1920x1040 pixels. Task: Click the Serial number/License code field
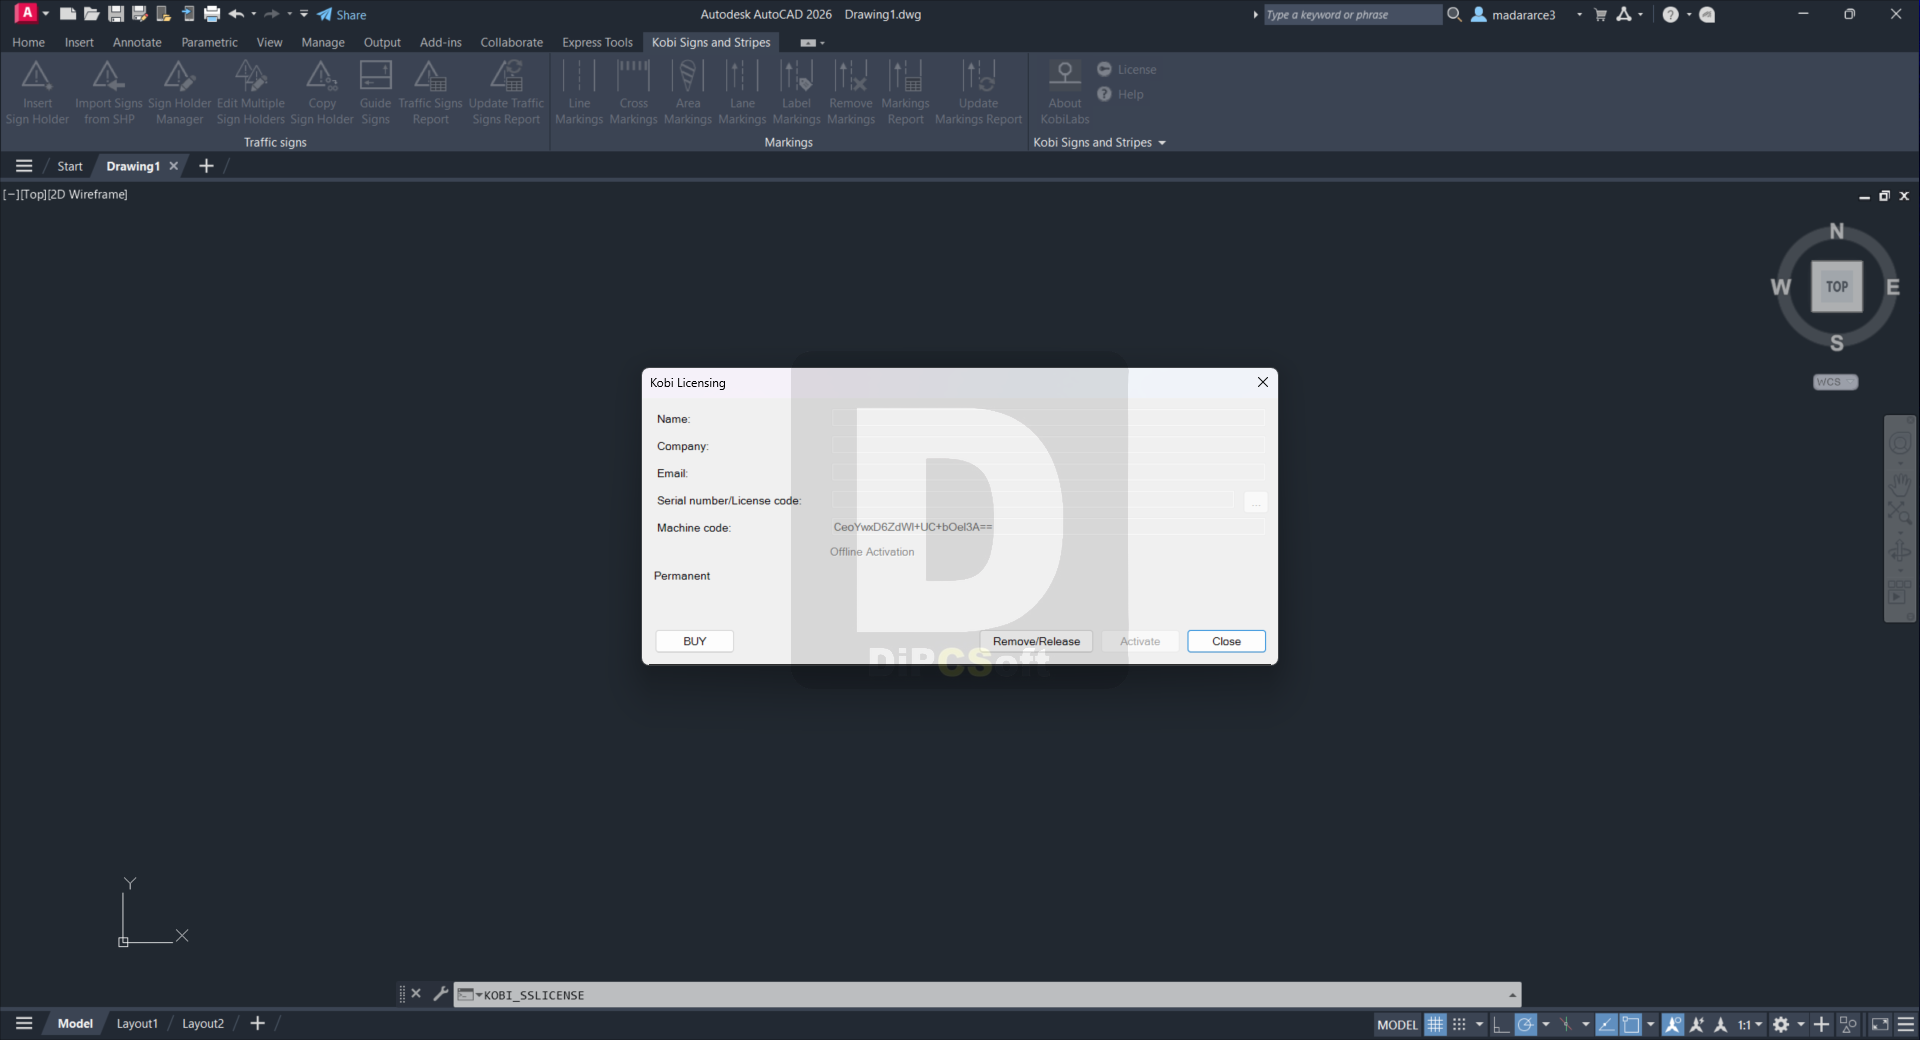[1033, 500]
